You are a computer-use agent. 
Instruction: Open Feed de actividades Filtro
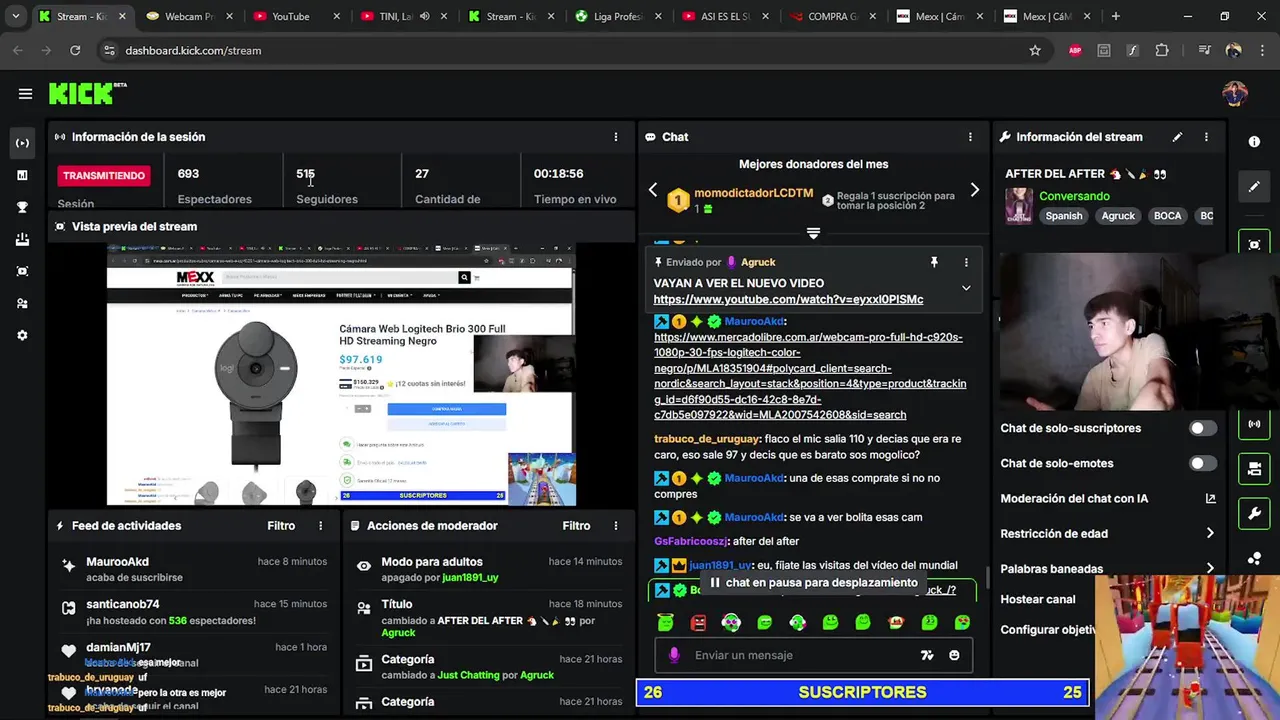pos(281,526)
